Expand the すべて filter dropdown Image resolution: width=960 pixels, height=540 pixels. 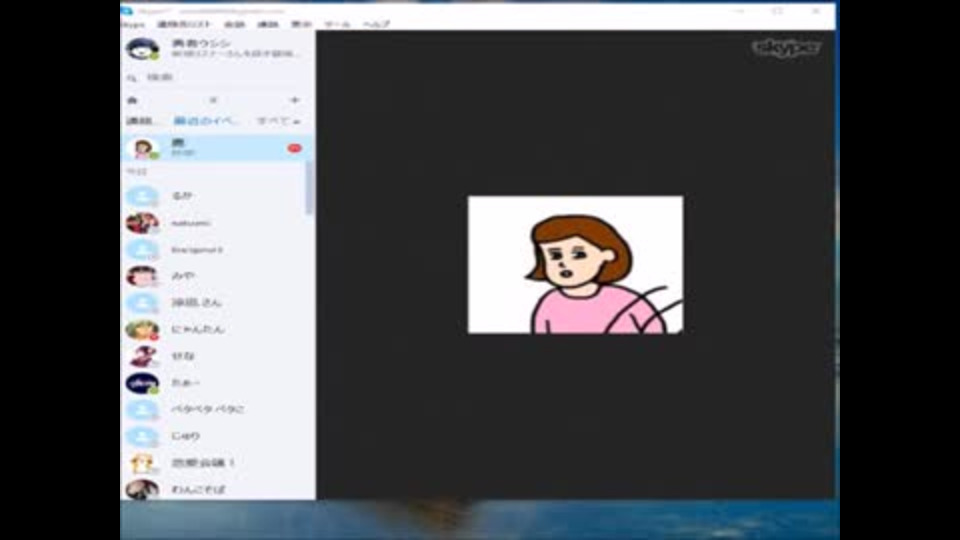[279, 121]
